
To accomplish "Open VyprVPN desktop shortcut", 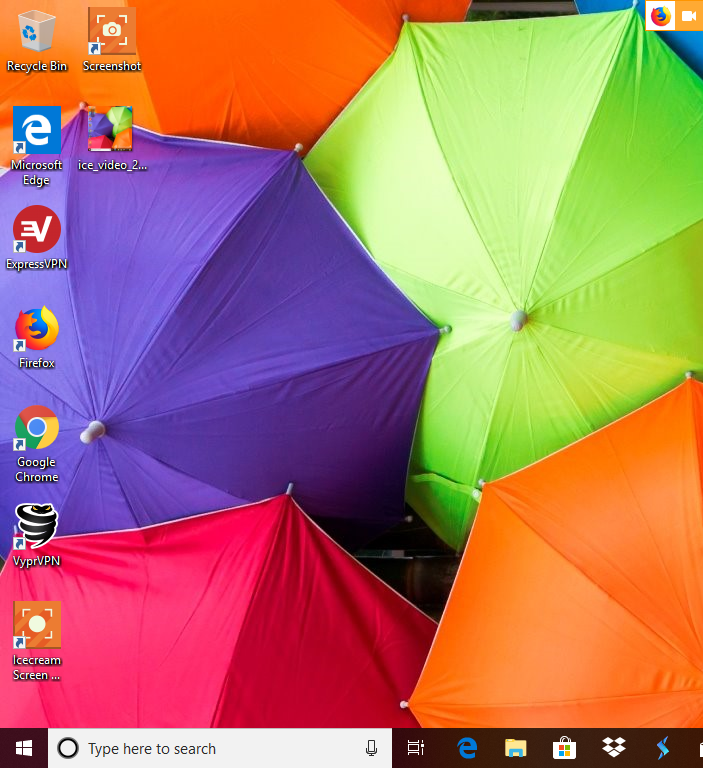I will tap(37, 526).
